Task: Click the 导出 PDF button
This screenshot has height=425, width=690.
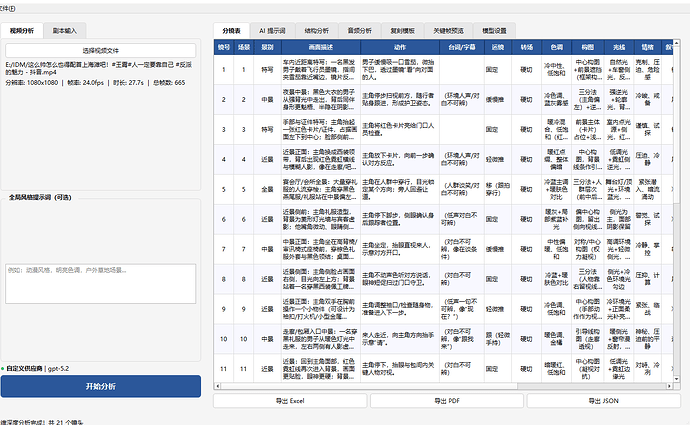Action: (x=447, y=401)
